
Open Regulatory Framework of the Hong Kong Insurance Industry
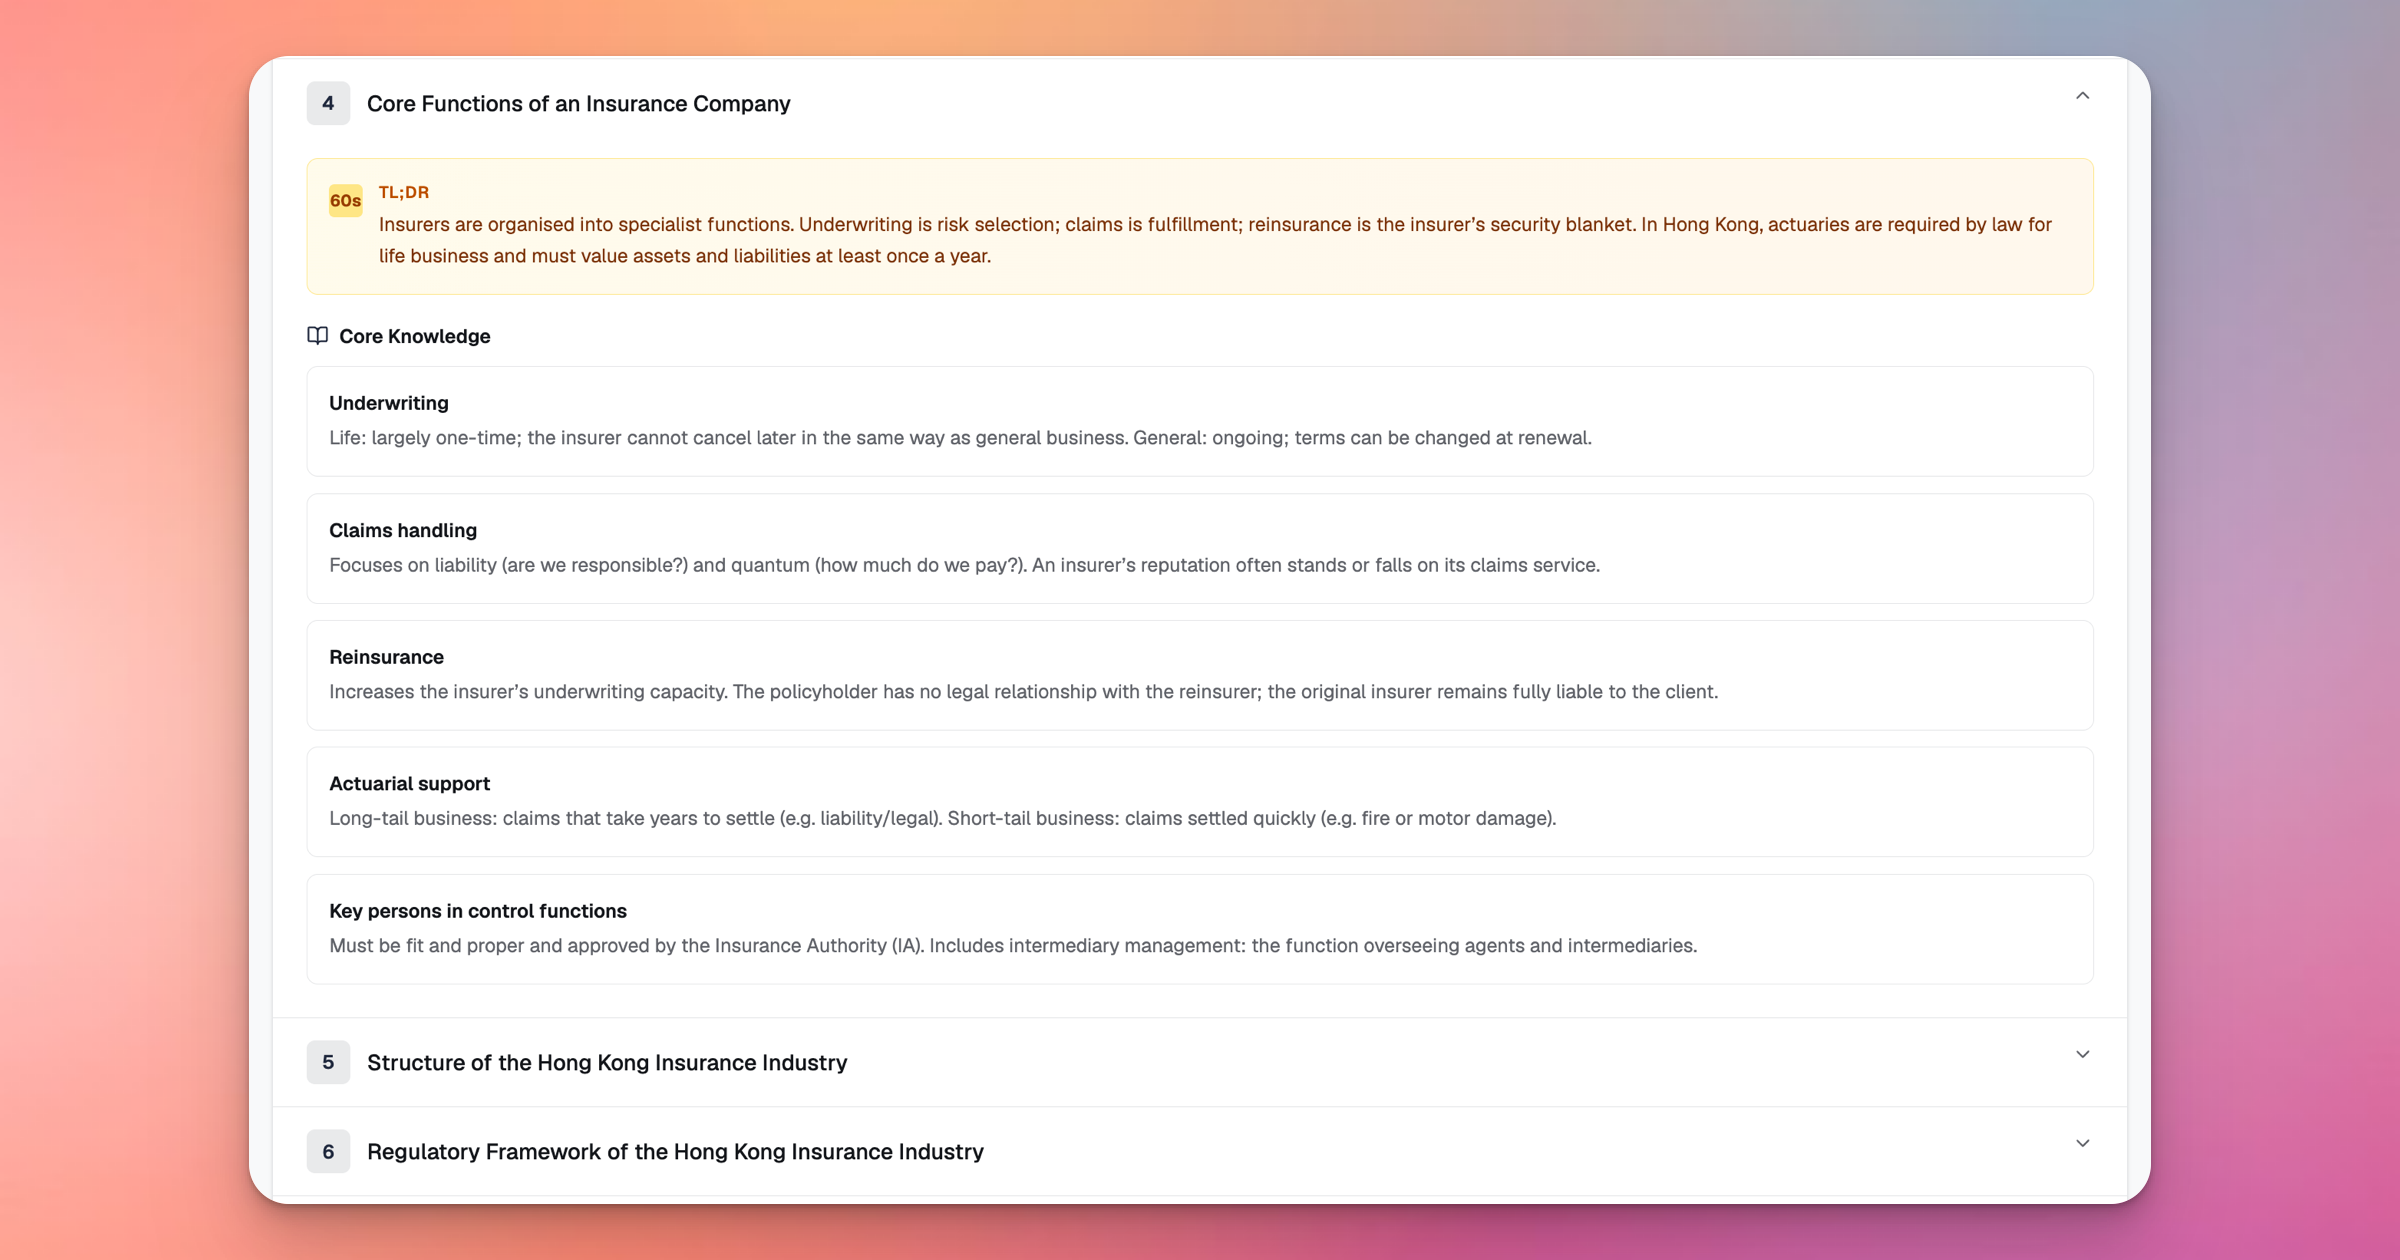[675, 1152]
